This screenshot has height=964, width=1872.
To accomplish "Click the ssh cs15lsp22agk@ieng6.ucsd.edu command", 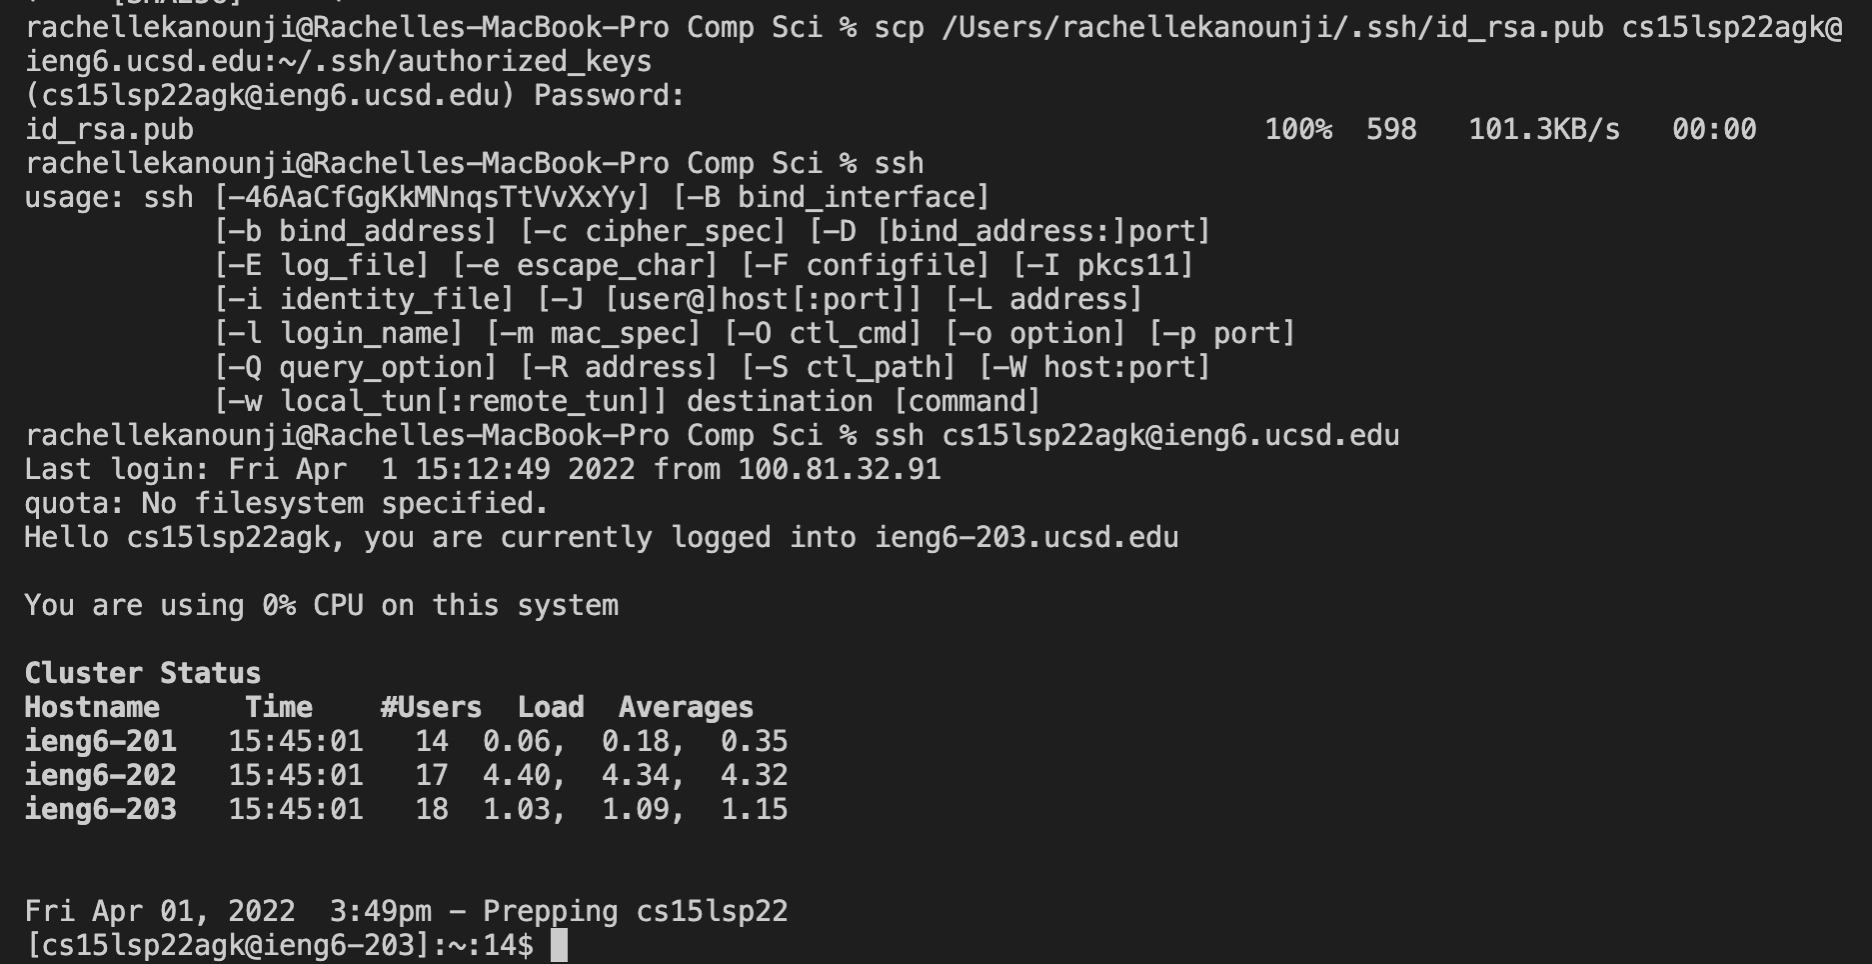I will click(1137, 435).
